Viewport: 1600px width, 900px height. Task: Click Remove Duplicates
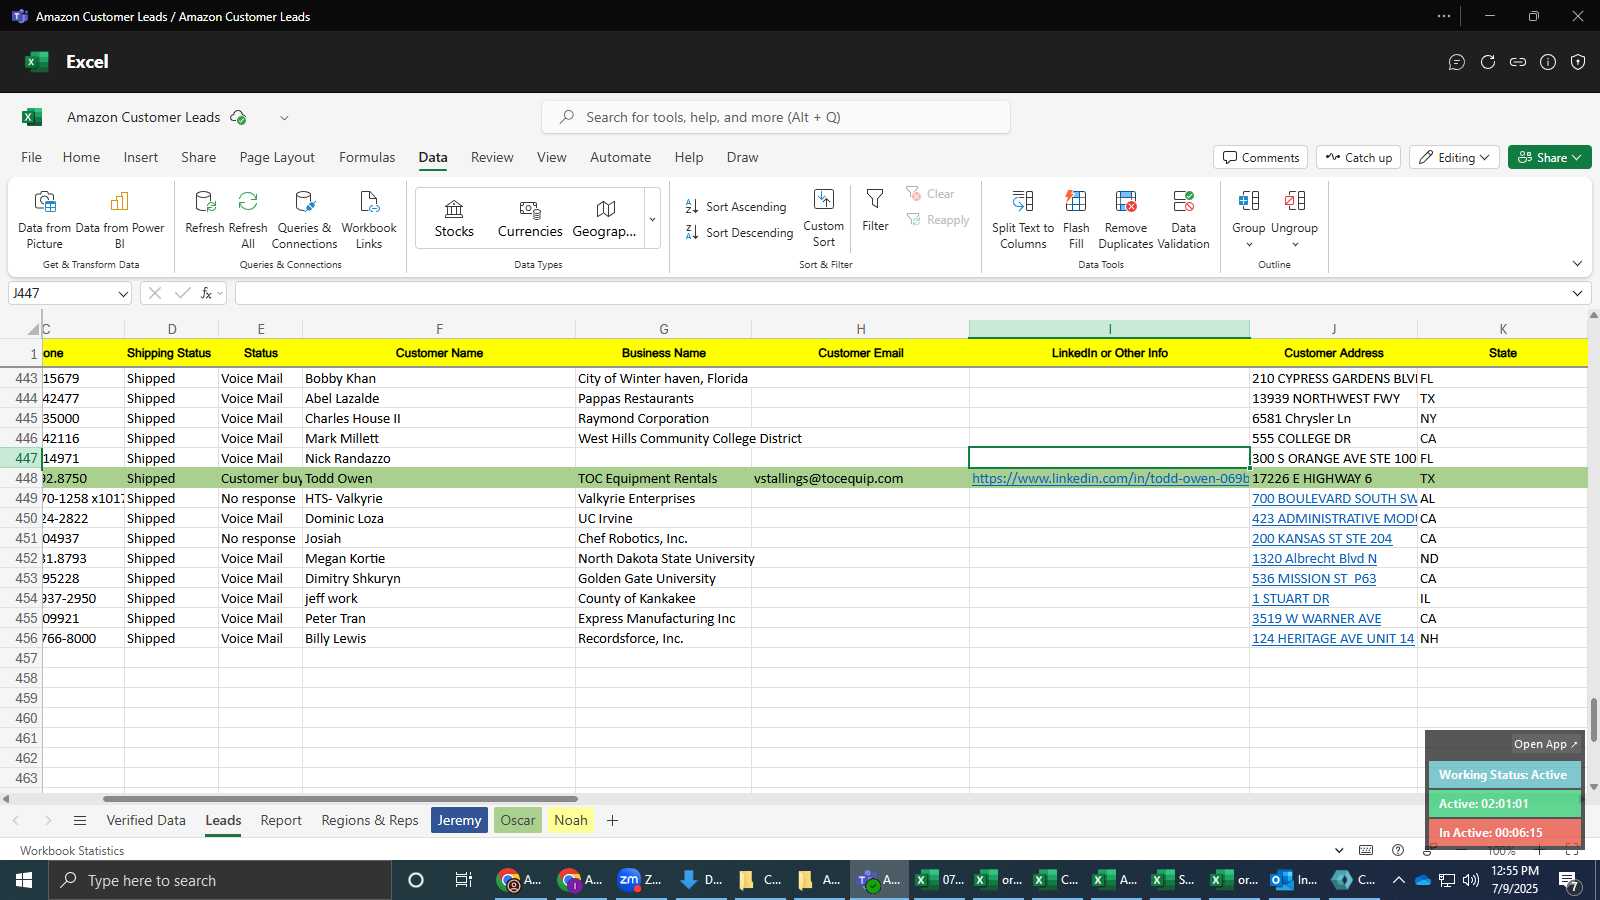tap(1126, 219)
